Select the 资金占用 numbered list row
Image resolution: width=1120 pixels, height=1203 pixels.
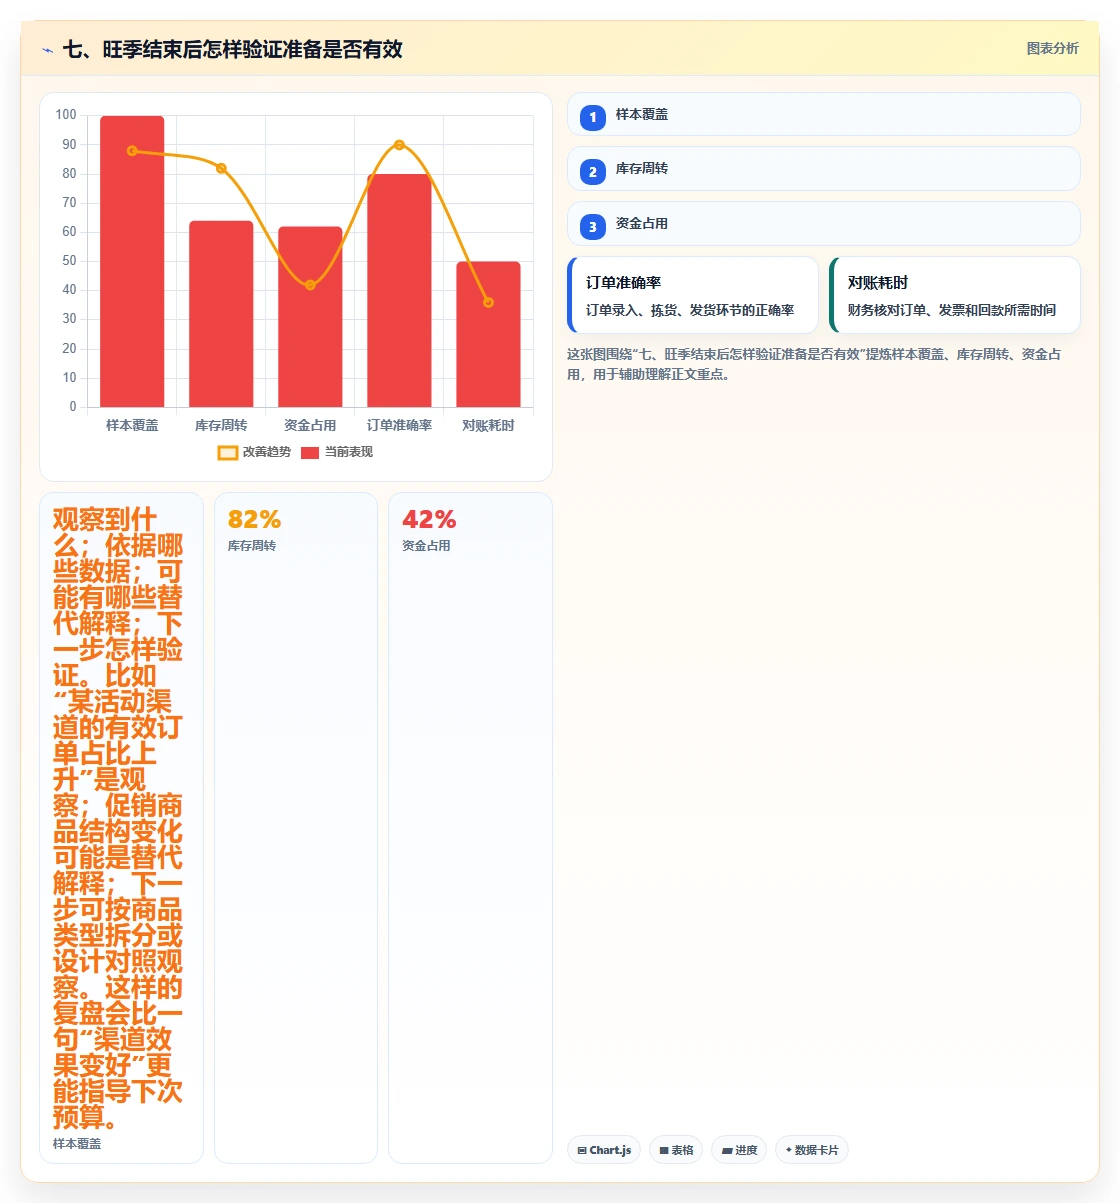[824, 223]
